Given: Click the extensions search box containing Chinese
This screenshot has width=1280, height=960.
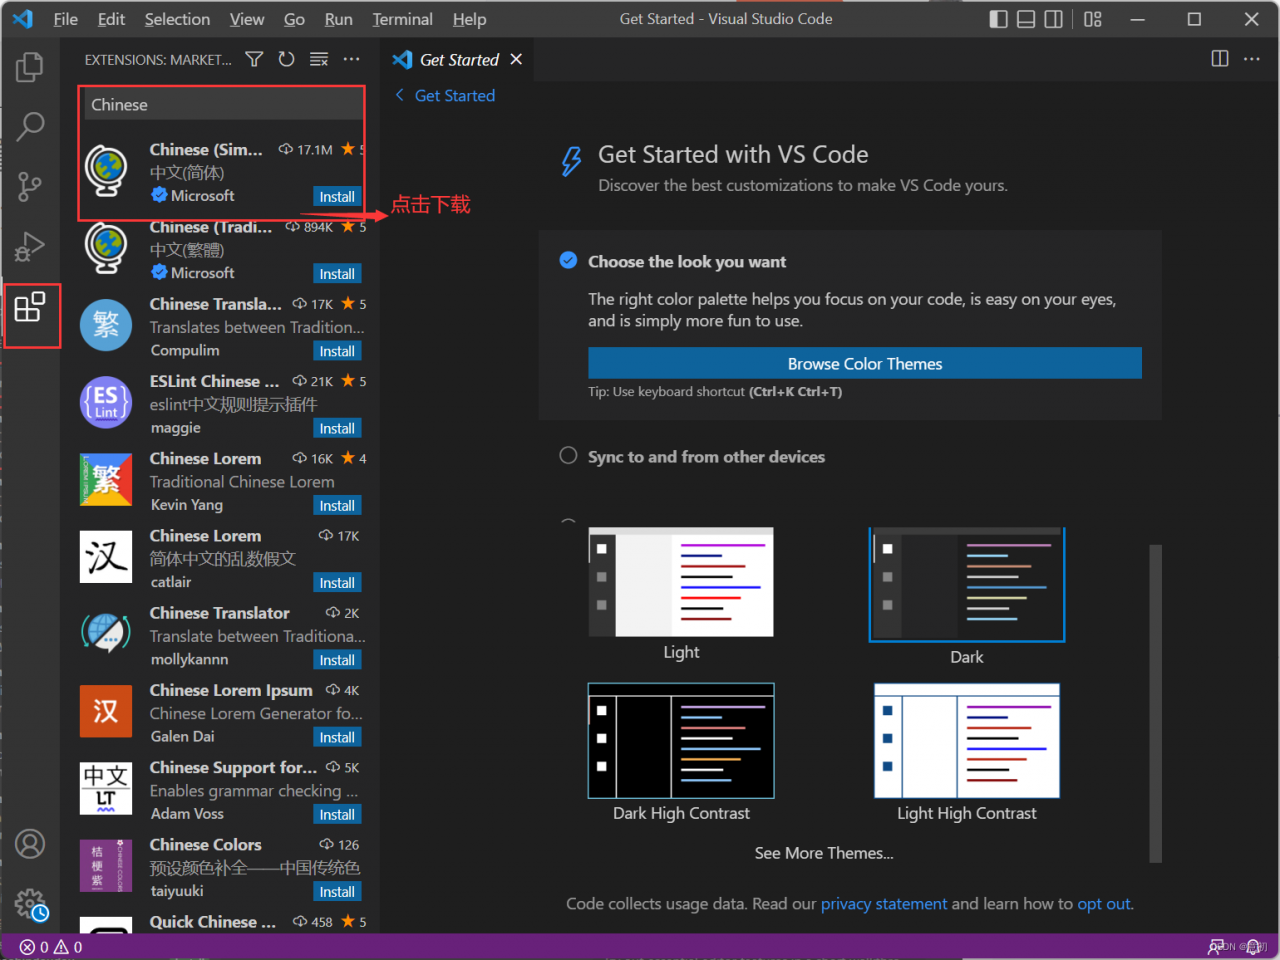Looking at the screenshot, I should (x=222, y=105).
